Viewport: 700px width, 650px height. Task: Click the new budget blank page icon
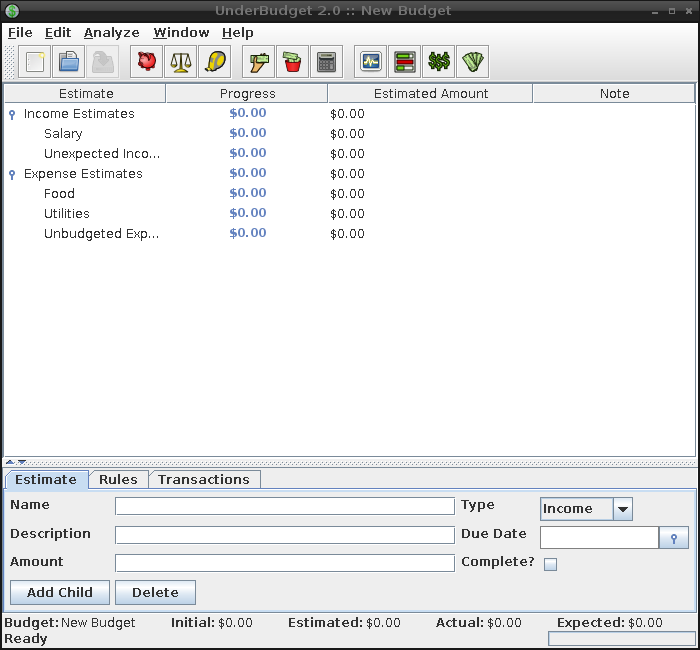coord(34,62)
